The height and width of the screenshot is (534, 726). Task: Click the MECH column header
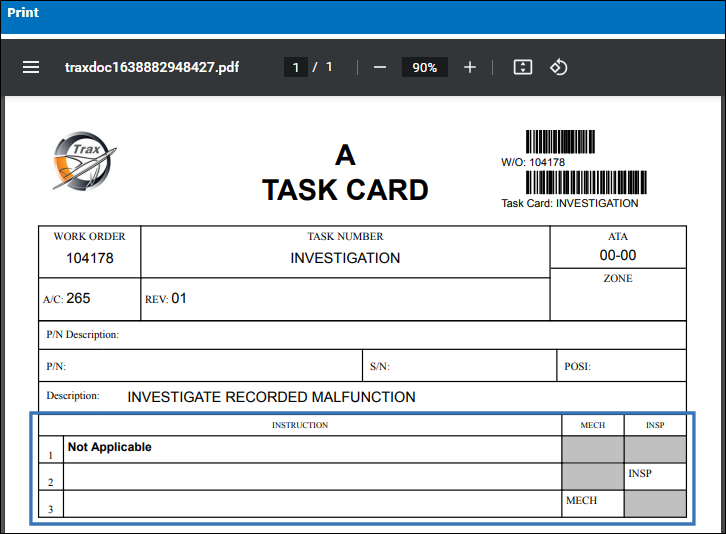(593, 425)
